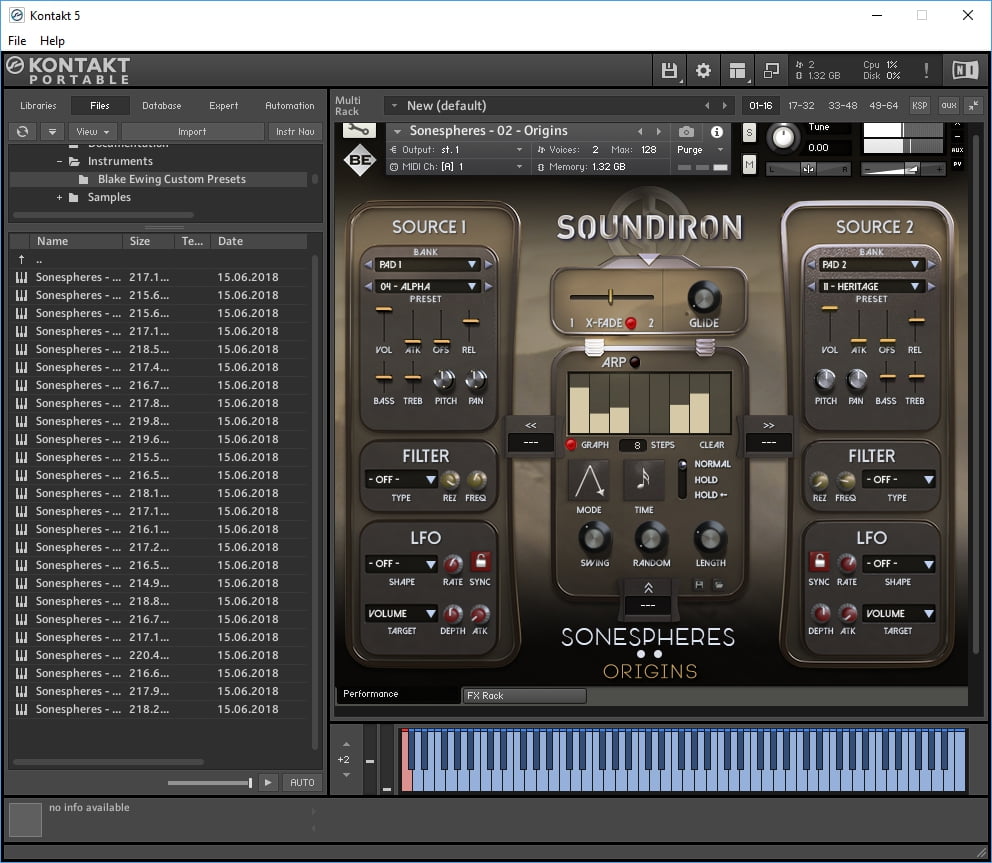Click the NI logo icon
The width and height of the screenshot is (992, 863).
tap(965, 70)
